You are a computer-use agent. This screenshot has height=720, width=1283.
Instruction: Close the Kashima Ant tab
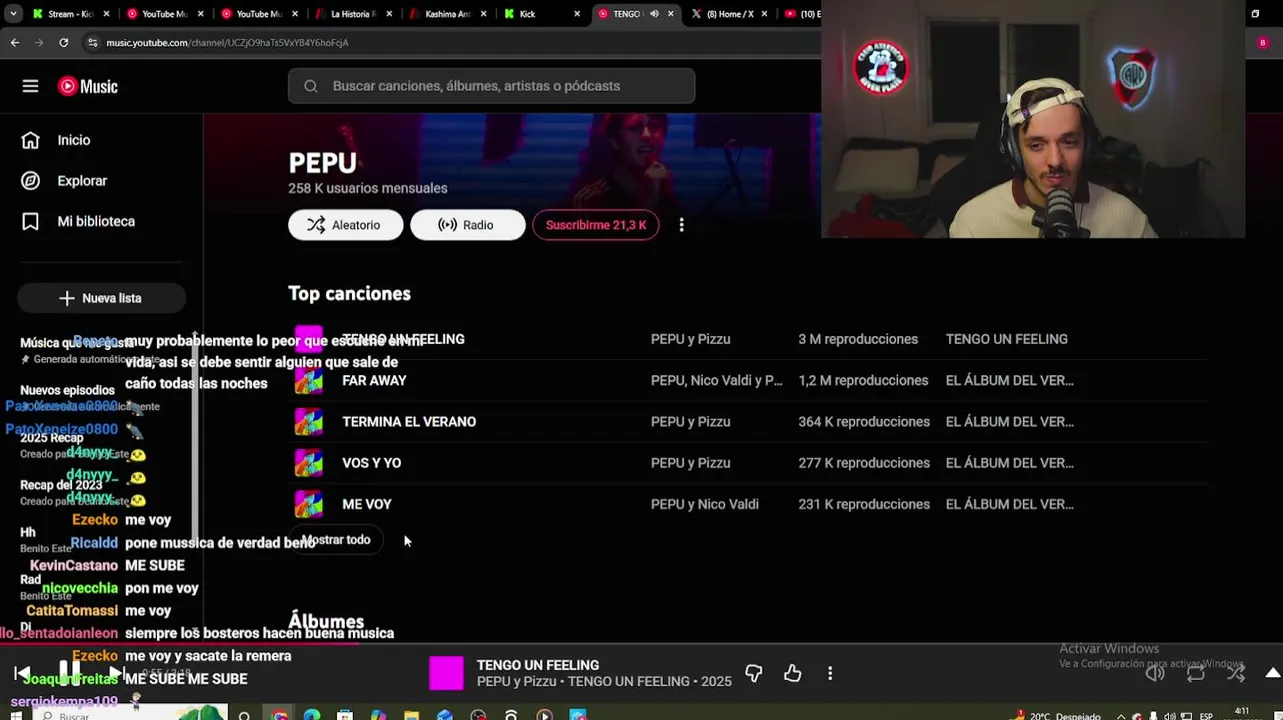482,14
